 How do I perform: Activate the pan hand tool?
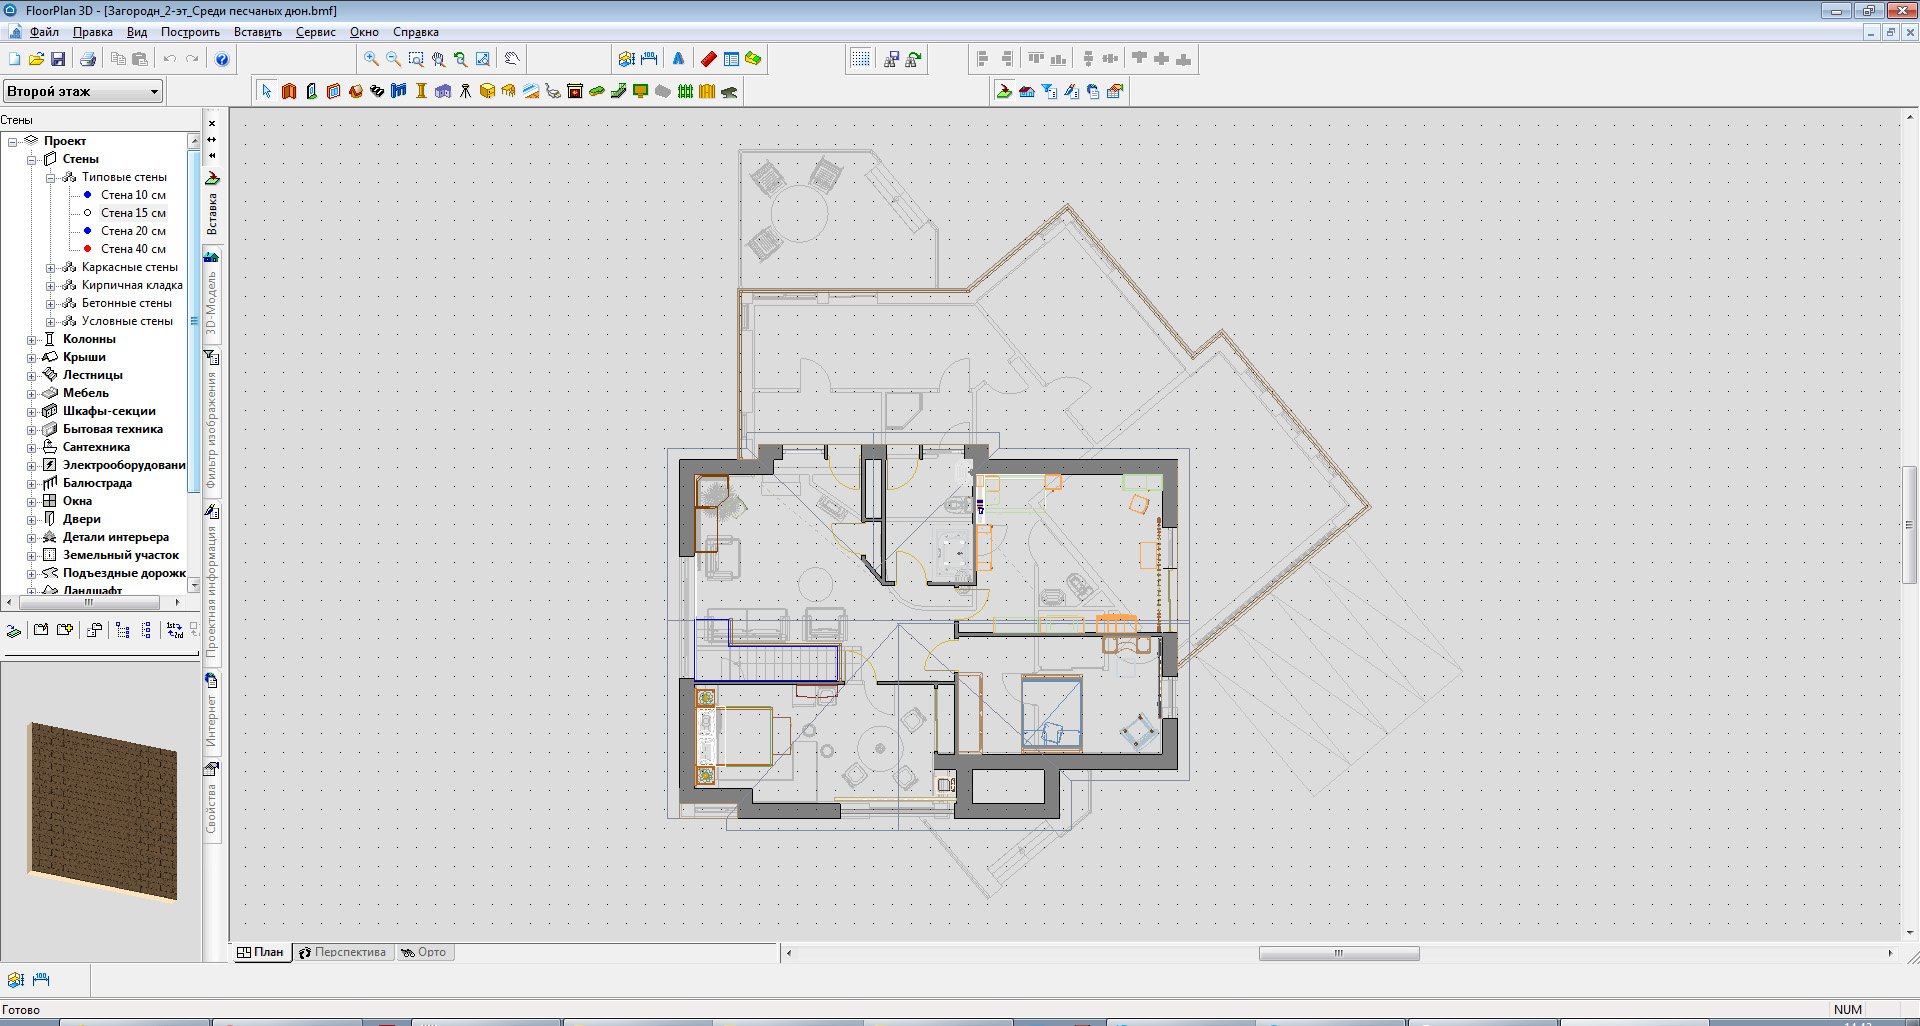(x=511, y=59)
